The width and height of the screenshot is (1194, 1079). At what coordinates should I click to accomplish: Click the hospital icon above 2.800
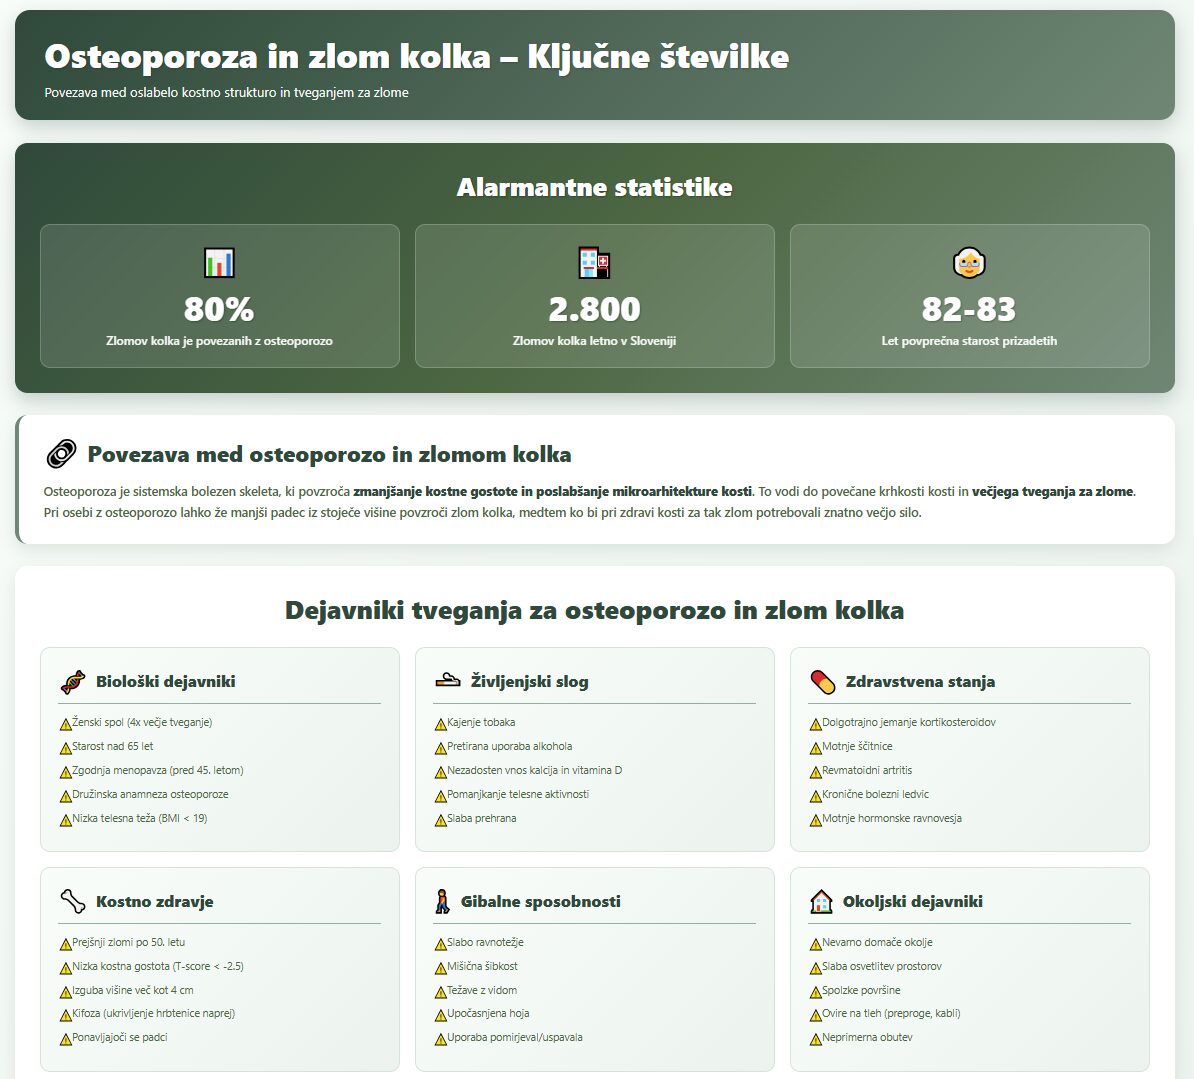[595, 263]
